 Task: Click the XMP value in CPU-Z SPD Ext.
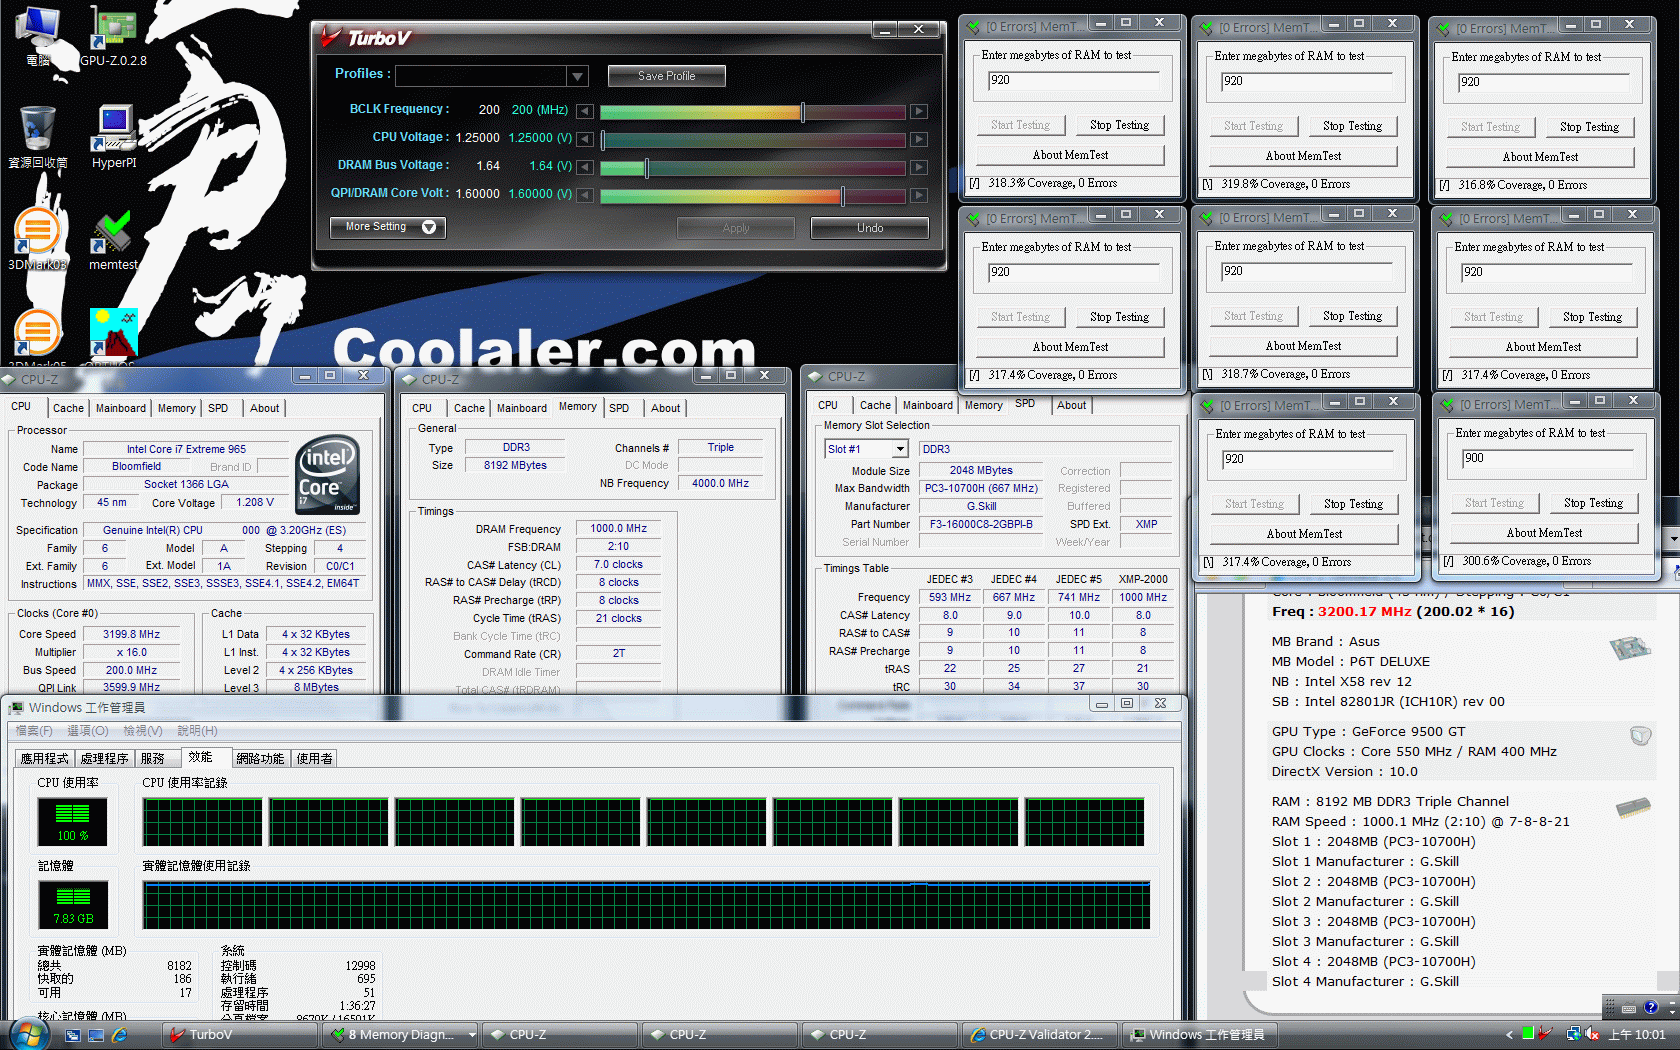[x=1146, y=524]
